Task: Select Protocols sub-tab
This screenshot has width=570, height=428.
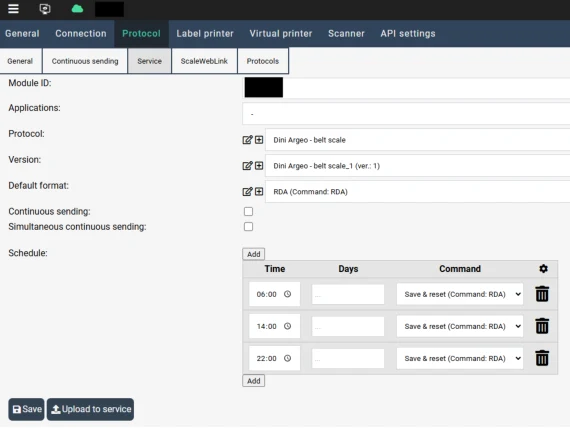Action: (263, 61)
